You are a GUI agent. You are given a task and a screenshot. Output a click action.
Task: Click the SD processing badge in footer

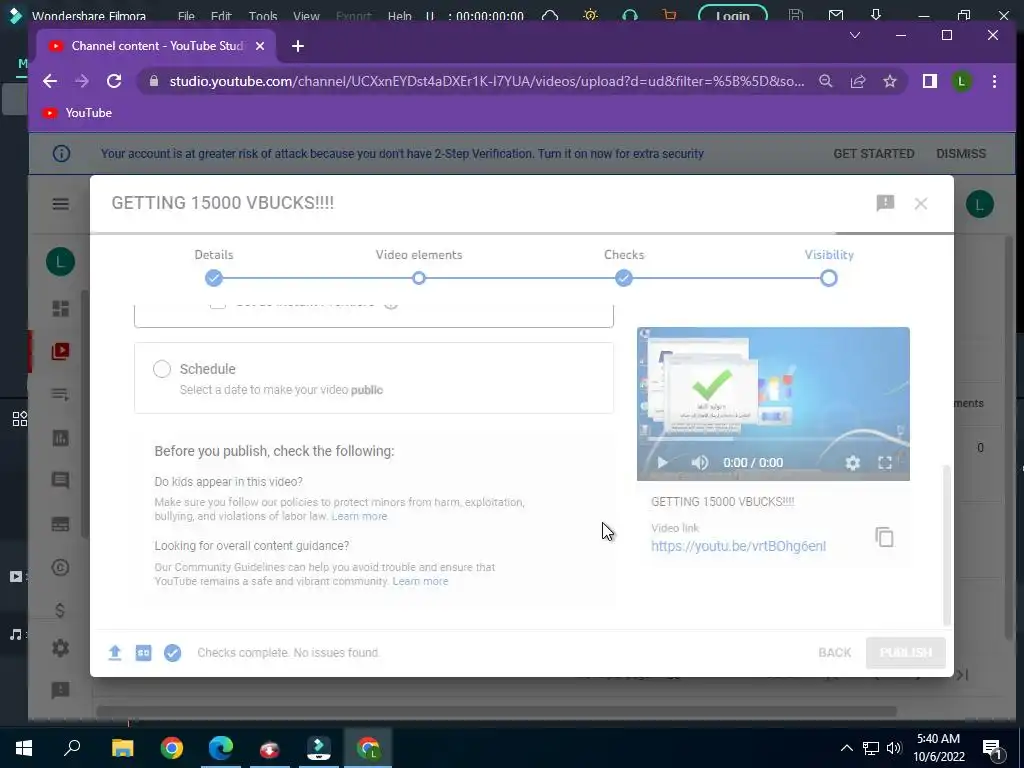tap(144, 652)
